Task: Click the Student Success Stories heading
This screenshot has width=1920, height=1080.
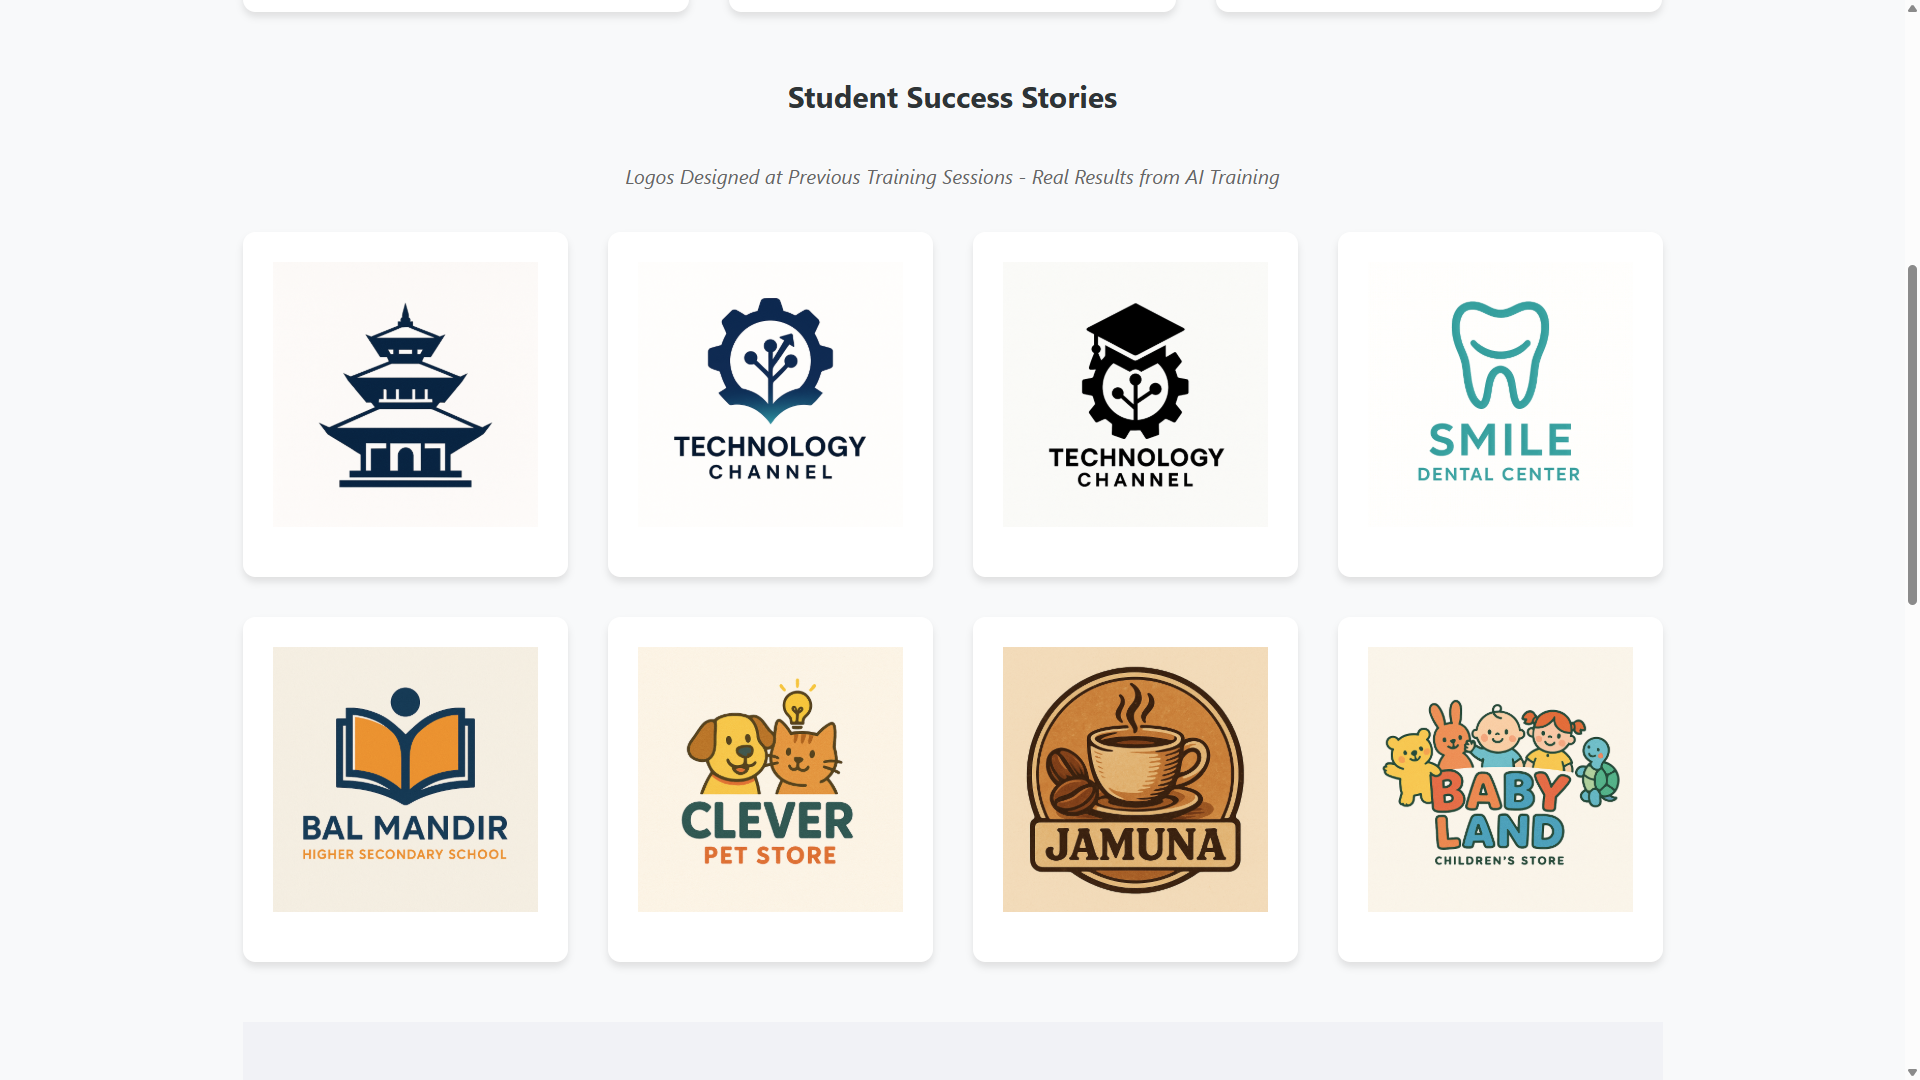Action: (x=951, y=97)
